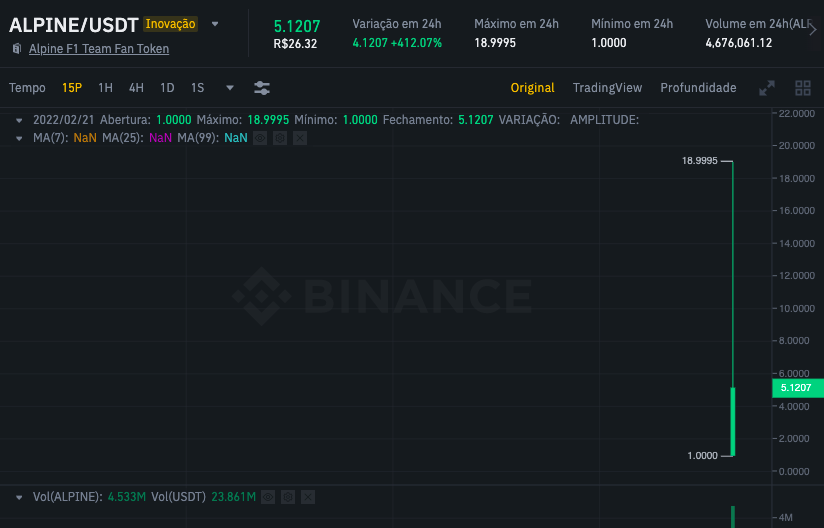Click the document icon beside Alpine F1 Team Fan Token
Screen dimensions: 824x528
click(x=17, y=49)
